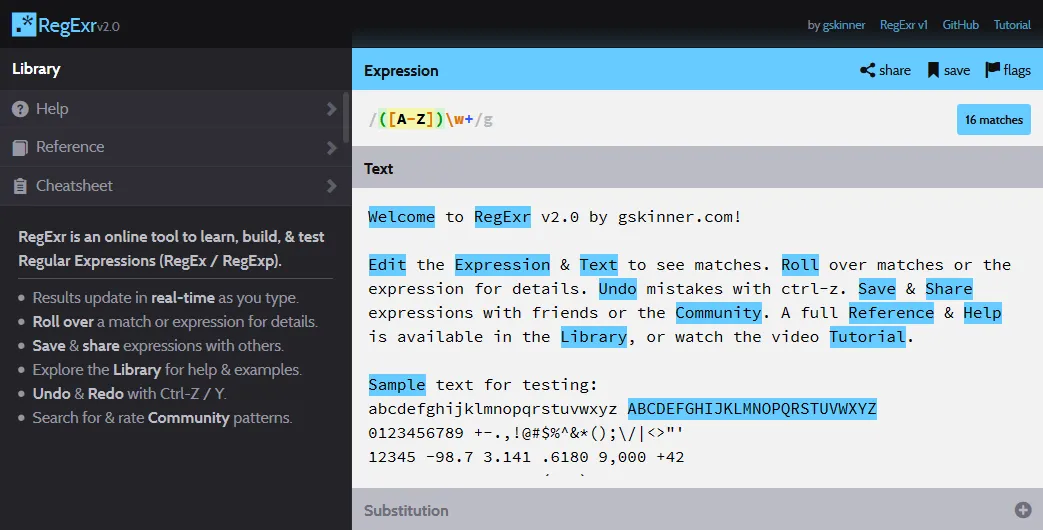Viewport: 1043px width, 530px height.
Task: Click the highlighted match 'Save' in text
Action: (x=877, y=289)
